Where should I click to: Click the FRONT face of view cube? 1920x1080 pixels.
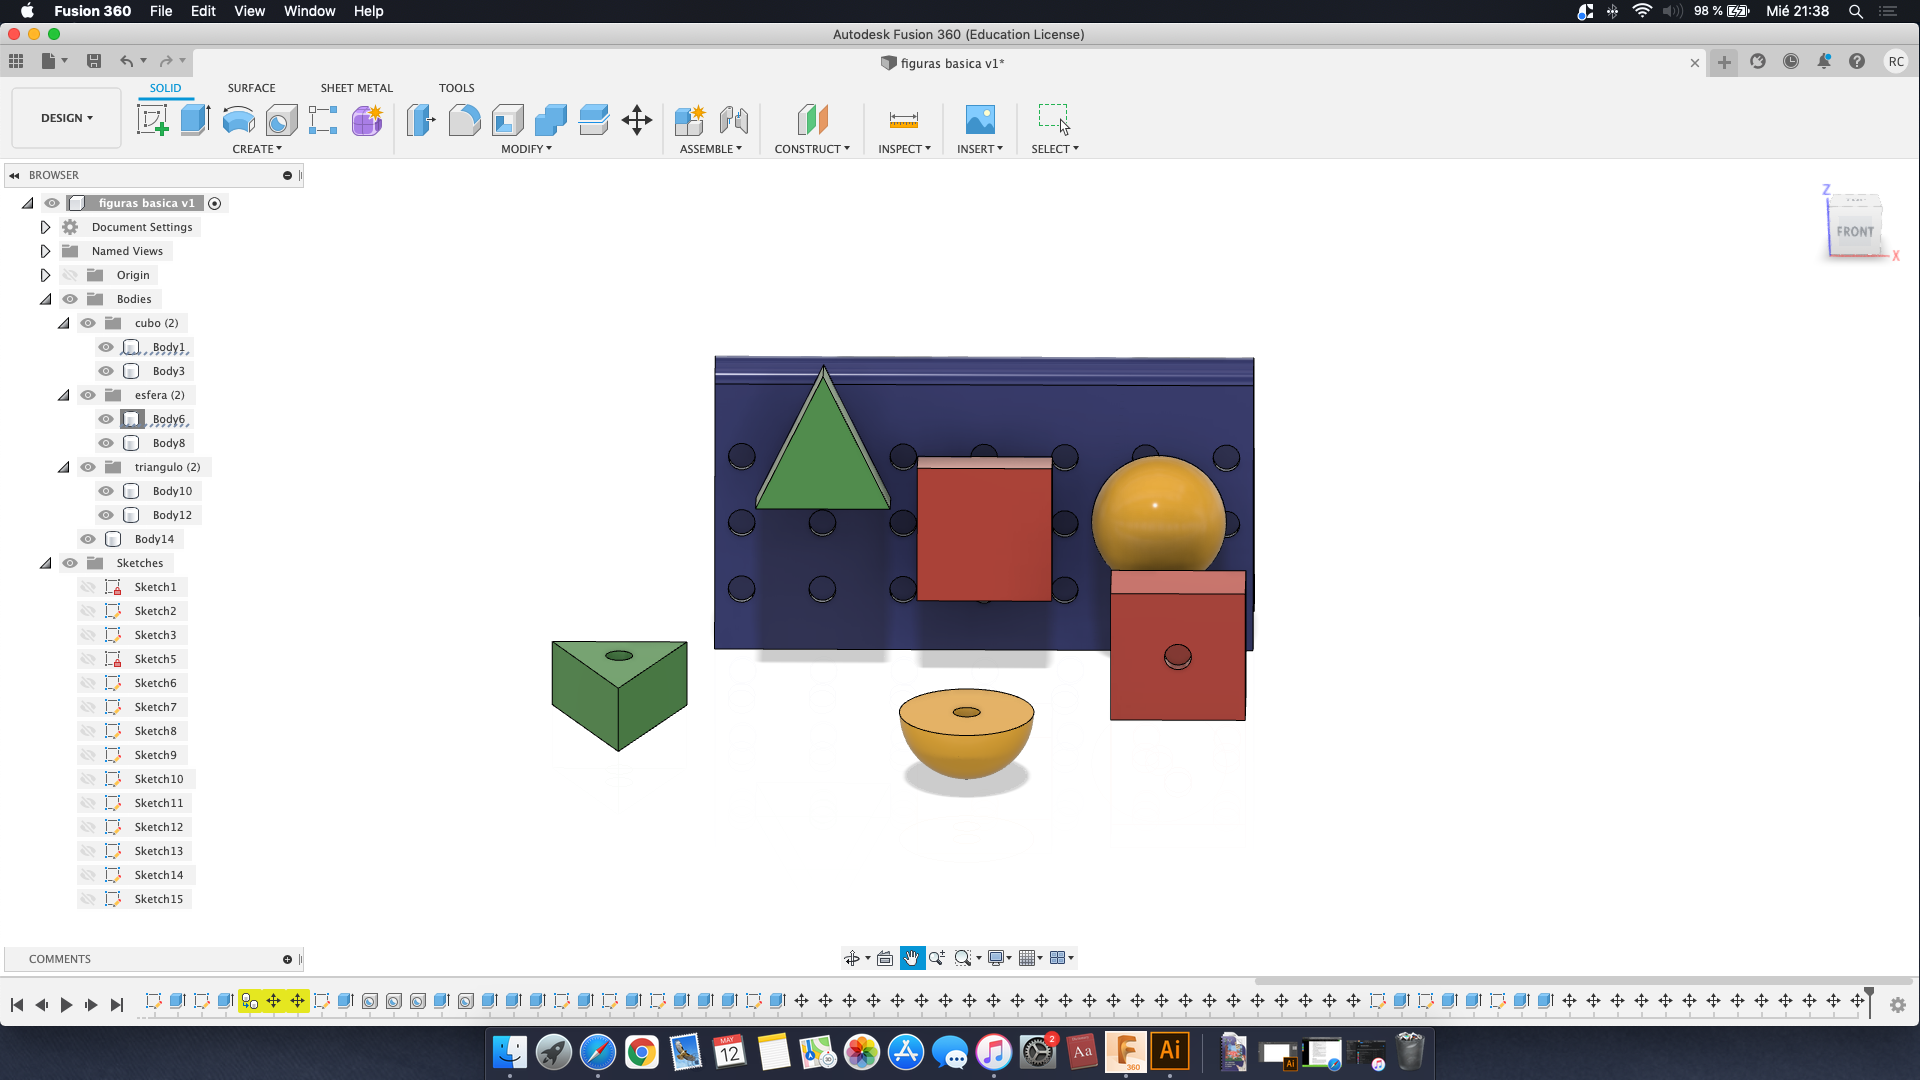coord(1854,231)
